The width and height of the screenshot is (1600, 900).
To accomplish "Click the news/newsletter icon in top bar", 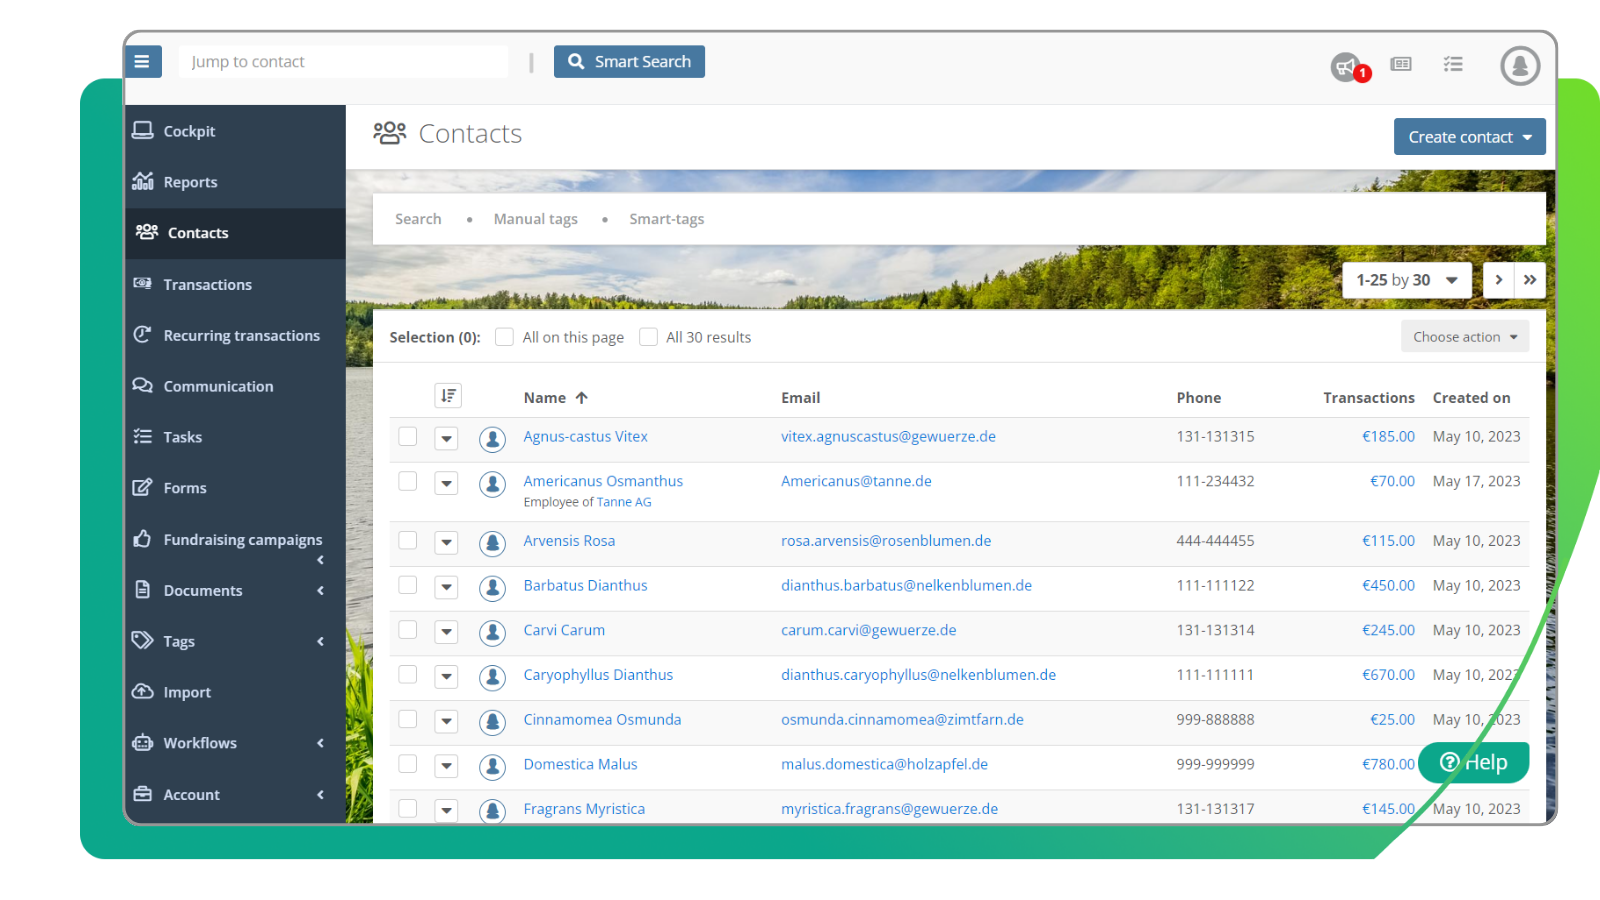I will coord(1400,63).
